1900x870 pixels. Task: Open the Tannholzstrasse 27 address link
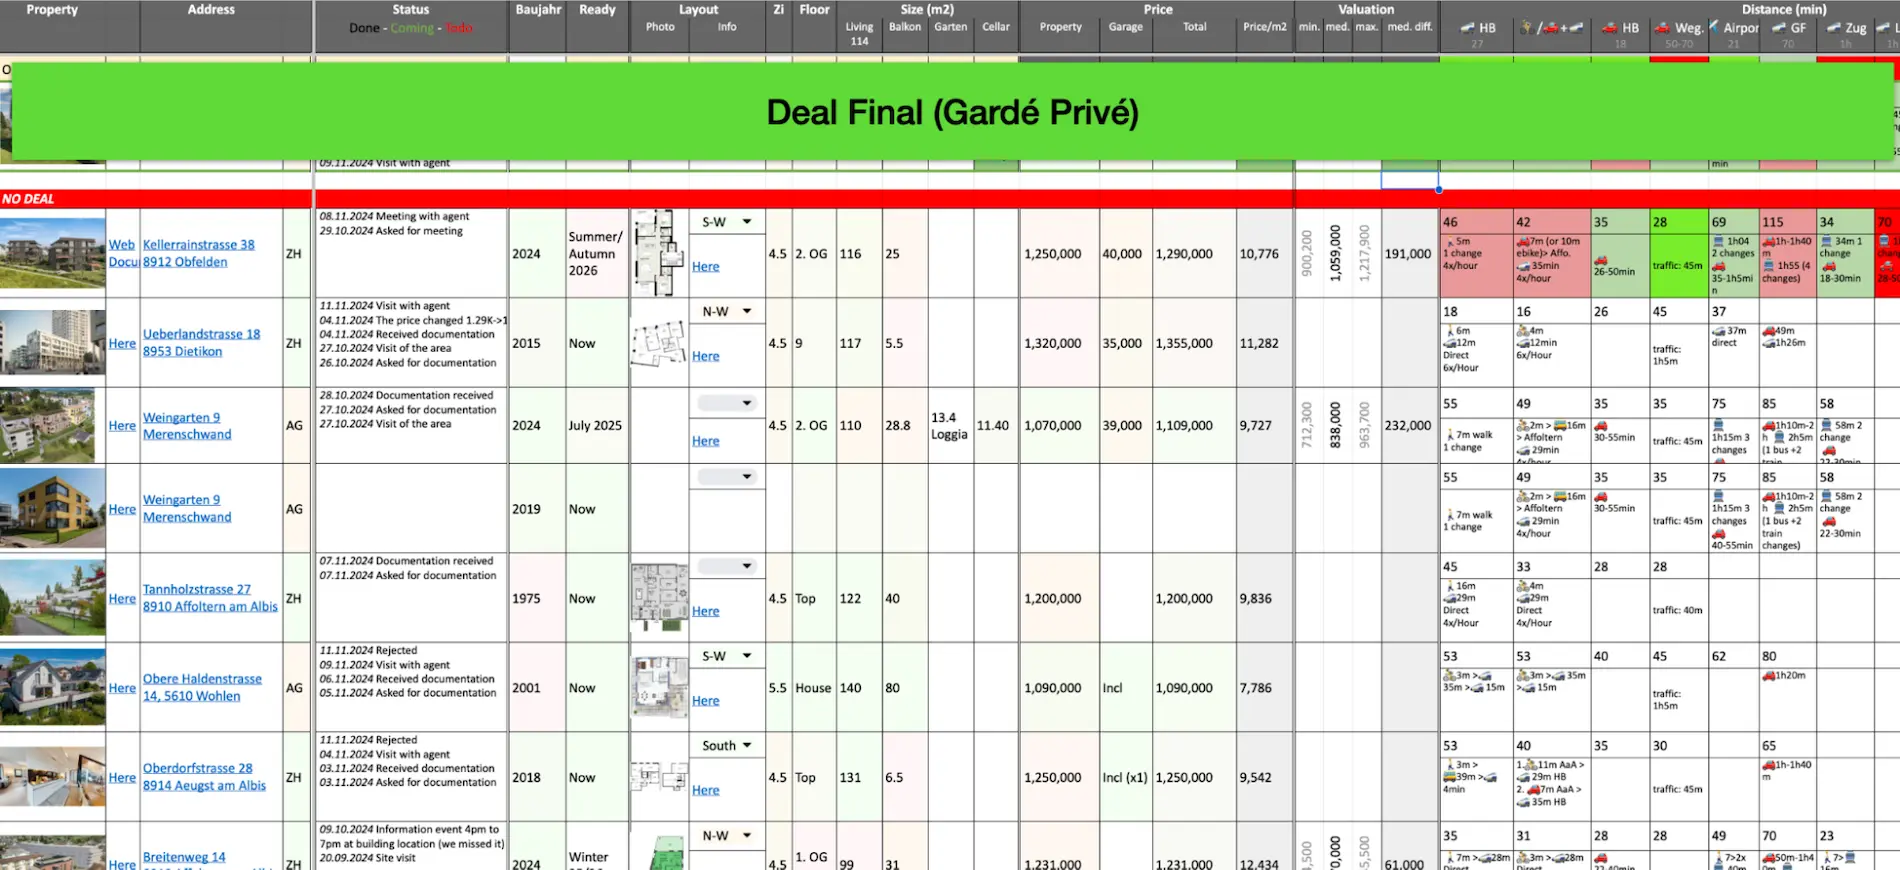(210, 598)
